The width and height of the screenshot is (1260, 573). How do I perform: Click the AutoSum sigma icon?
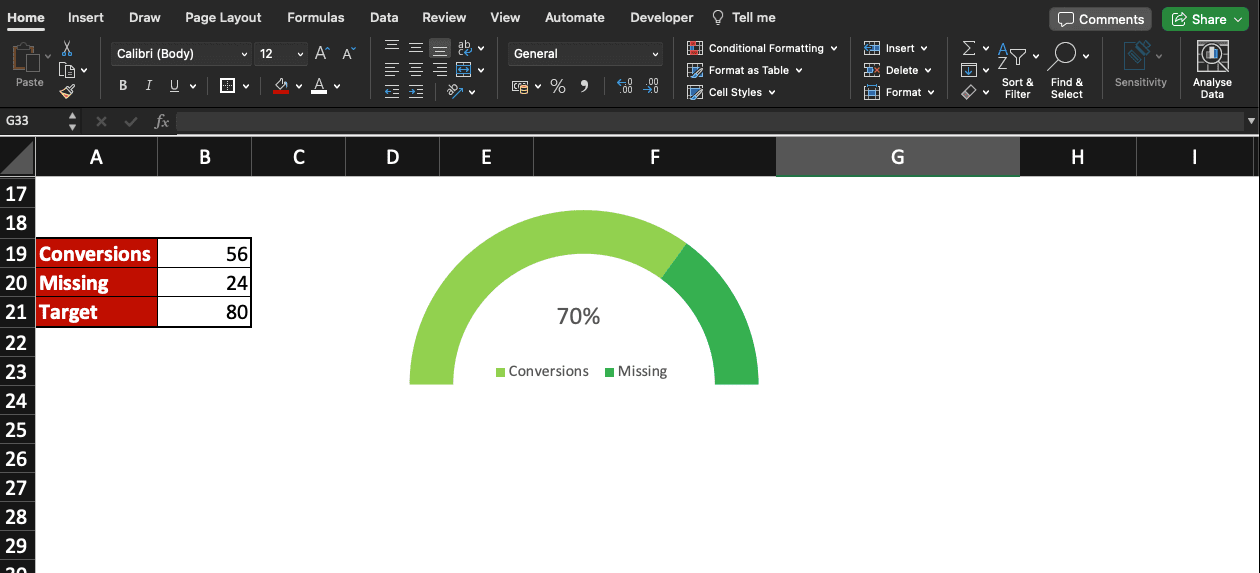[x=968, y=48]
